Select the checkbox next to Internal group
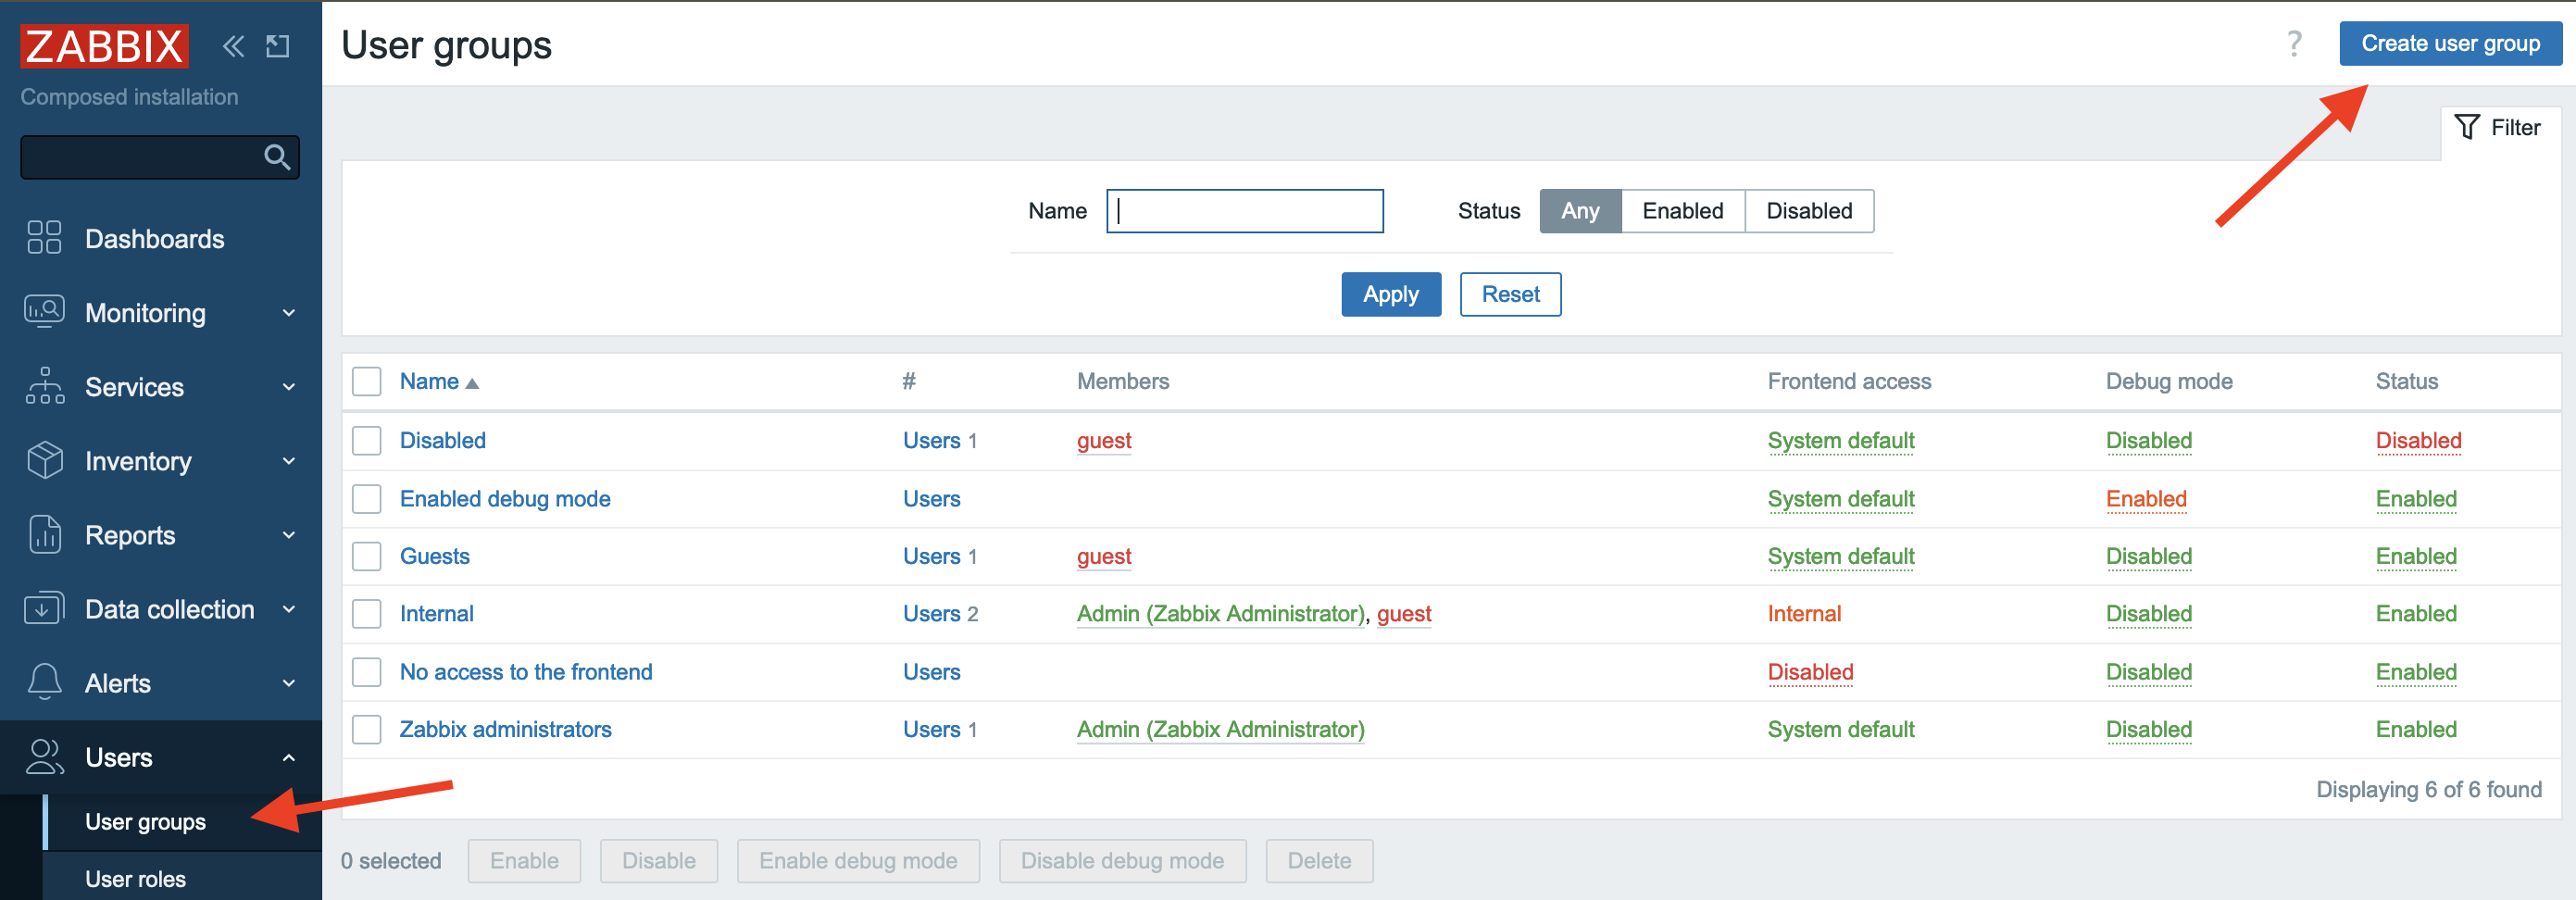2576x900 pixels. pos(366,613)
